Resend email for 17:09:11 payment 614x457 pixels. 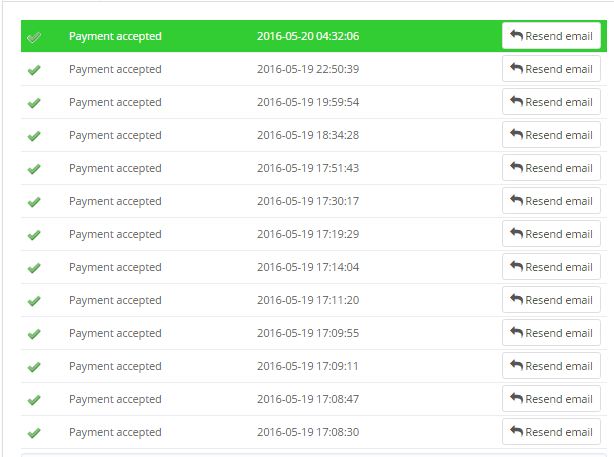551,366
